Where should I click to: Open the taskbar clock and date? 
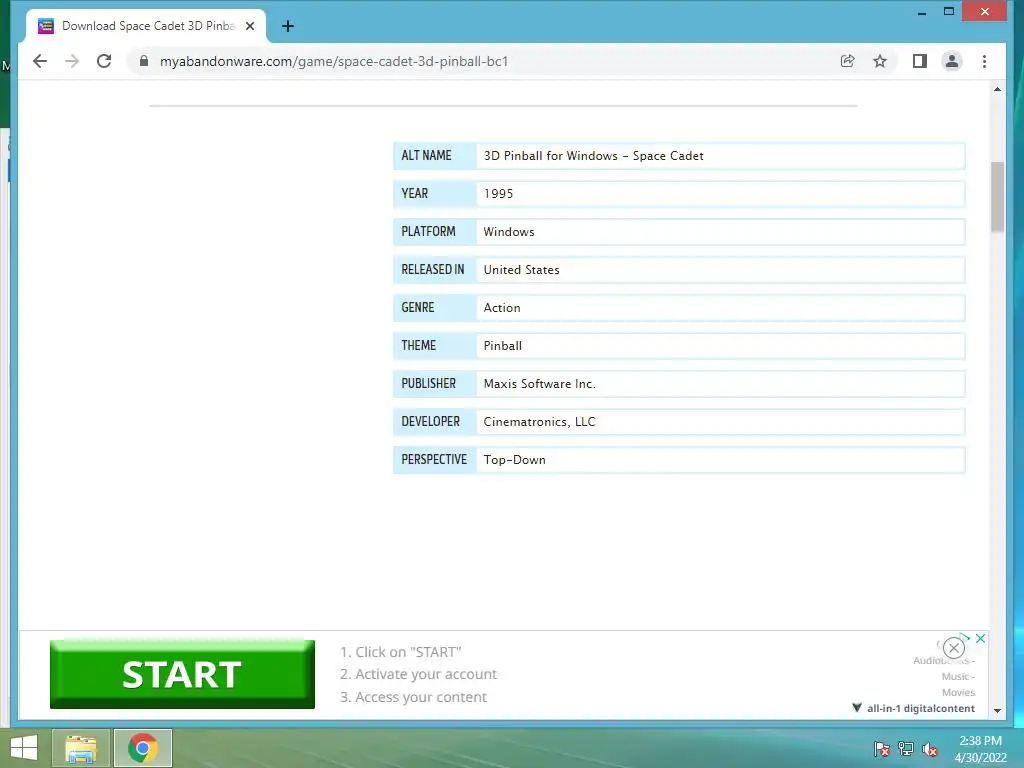[980, 749]
